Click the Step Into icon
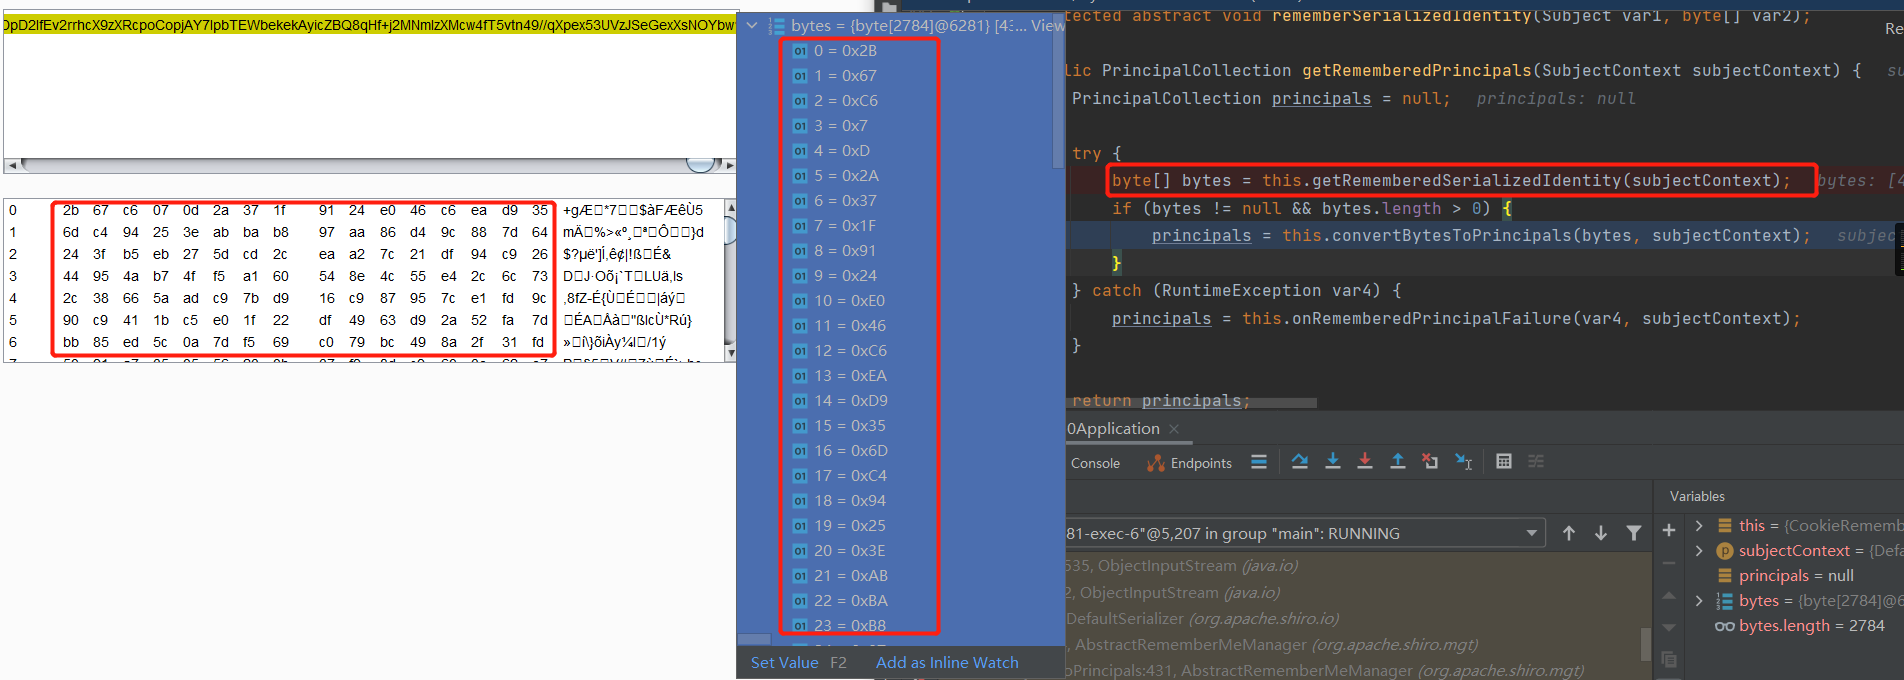The image size is (1904, 680). (x=1333, y=462)
